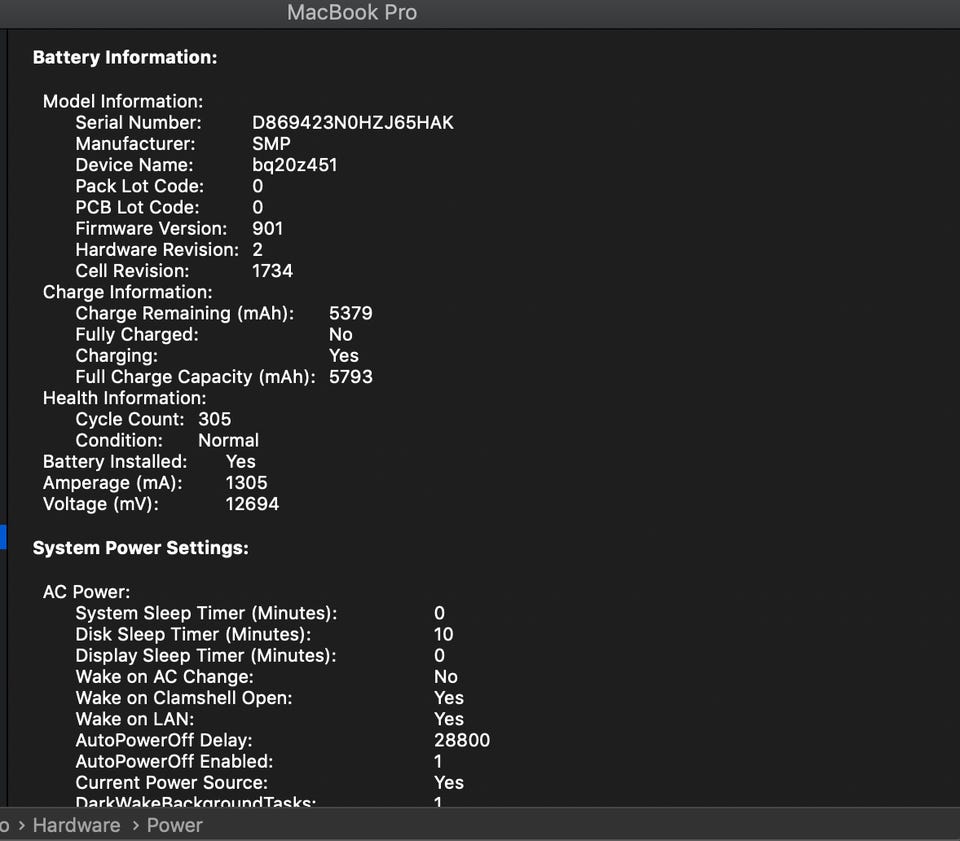Select serial number D869423N0HZJ65HAK
Image resolution: width=960 pixels, height=841 pixels.
(353, 122)
